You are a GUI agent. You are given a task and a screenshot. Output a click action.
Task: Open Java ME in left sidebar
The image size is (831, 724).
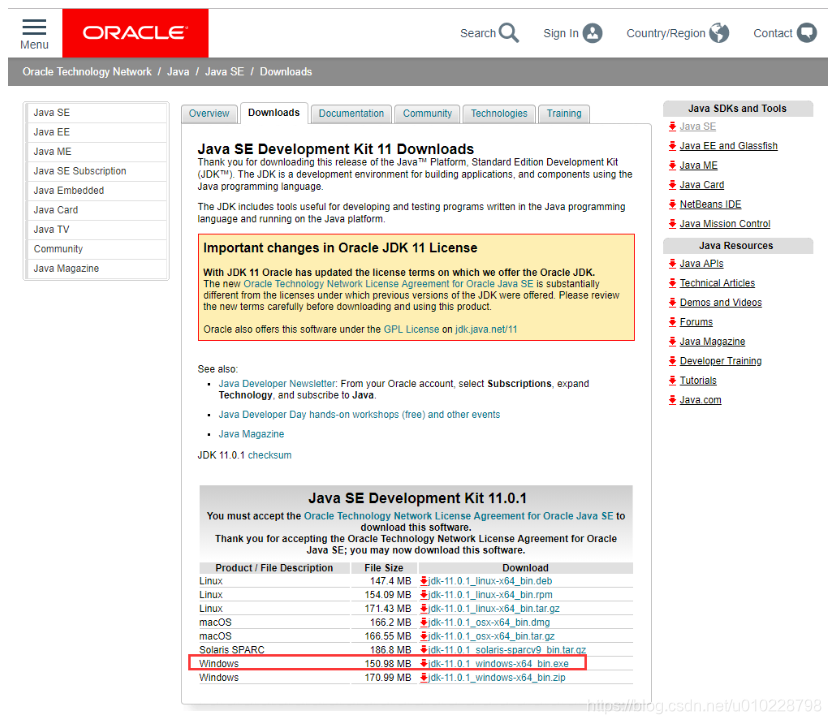96,152
